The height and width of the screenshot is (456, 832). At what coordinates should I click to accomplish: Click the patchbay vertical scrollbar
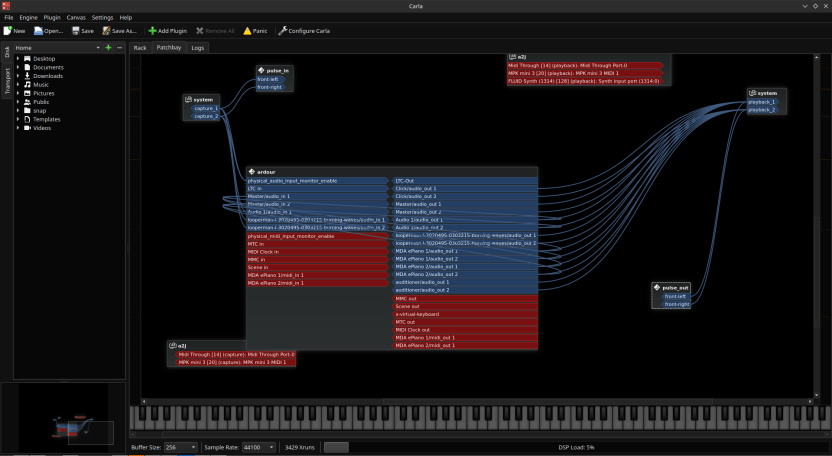pos(817,226)
